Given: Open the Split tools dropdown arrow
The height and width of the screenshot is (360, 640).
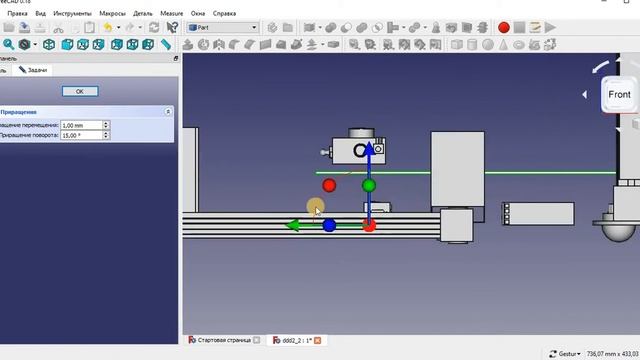Looking at the screenshot, I should [x=425, y=27].
